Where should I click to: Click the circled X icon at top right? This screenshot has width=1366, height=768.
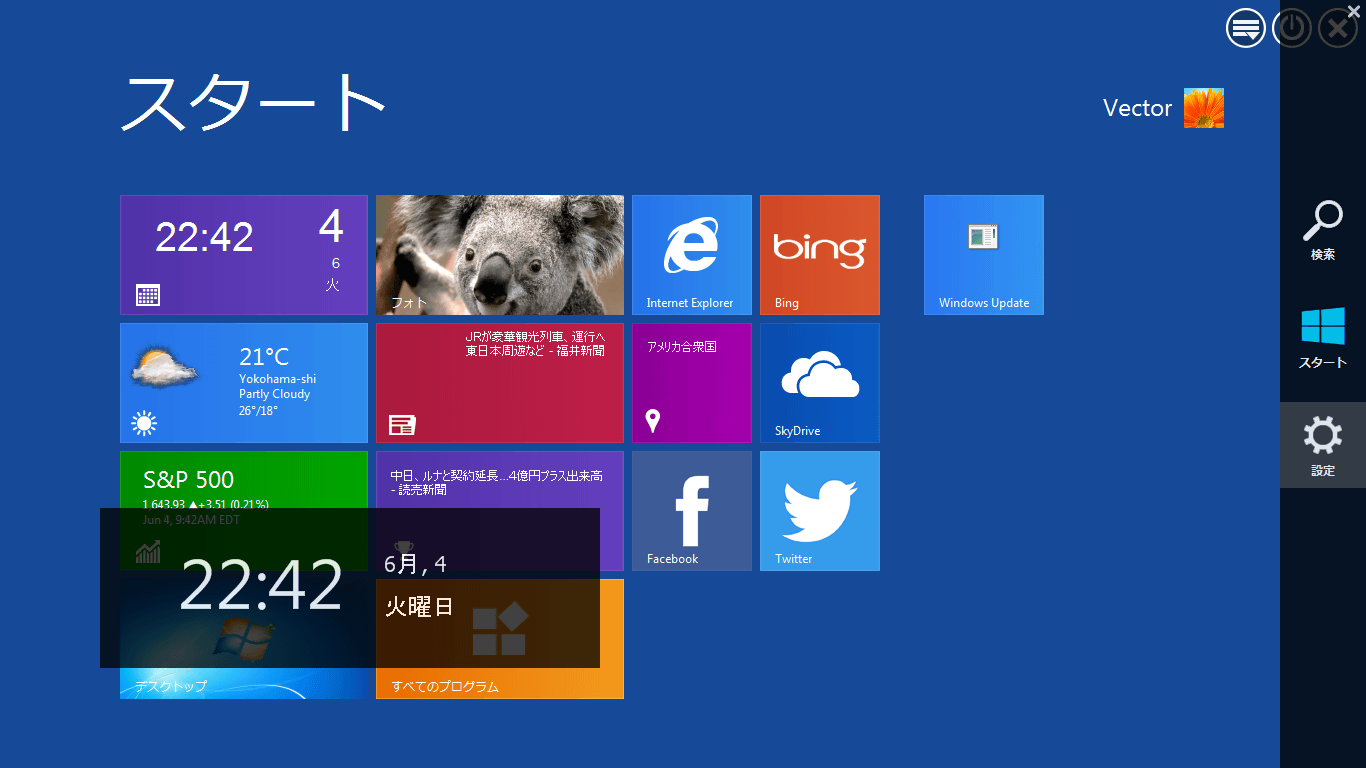[x=1338, y=28]
